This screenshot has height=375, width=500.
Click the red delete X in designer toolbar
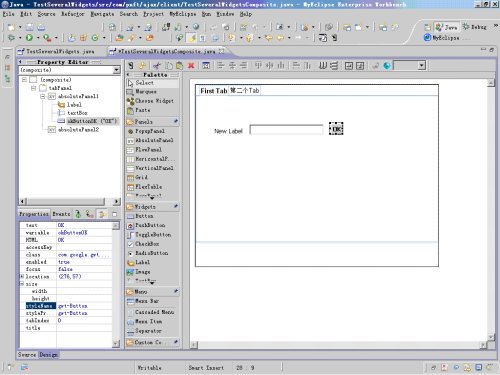[191, 66]
